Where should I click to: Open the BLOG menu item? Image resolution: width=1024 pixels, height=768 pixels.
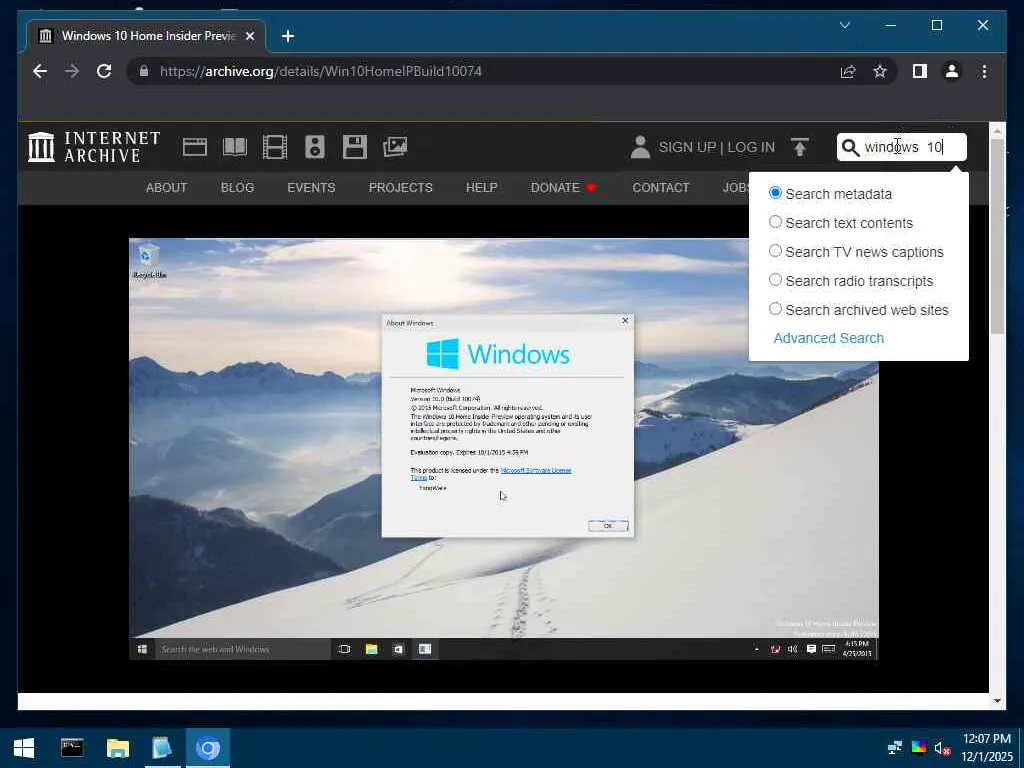(x=237, y=188)
